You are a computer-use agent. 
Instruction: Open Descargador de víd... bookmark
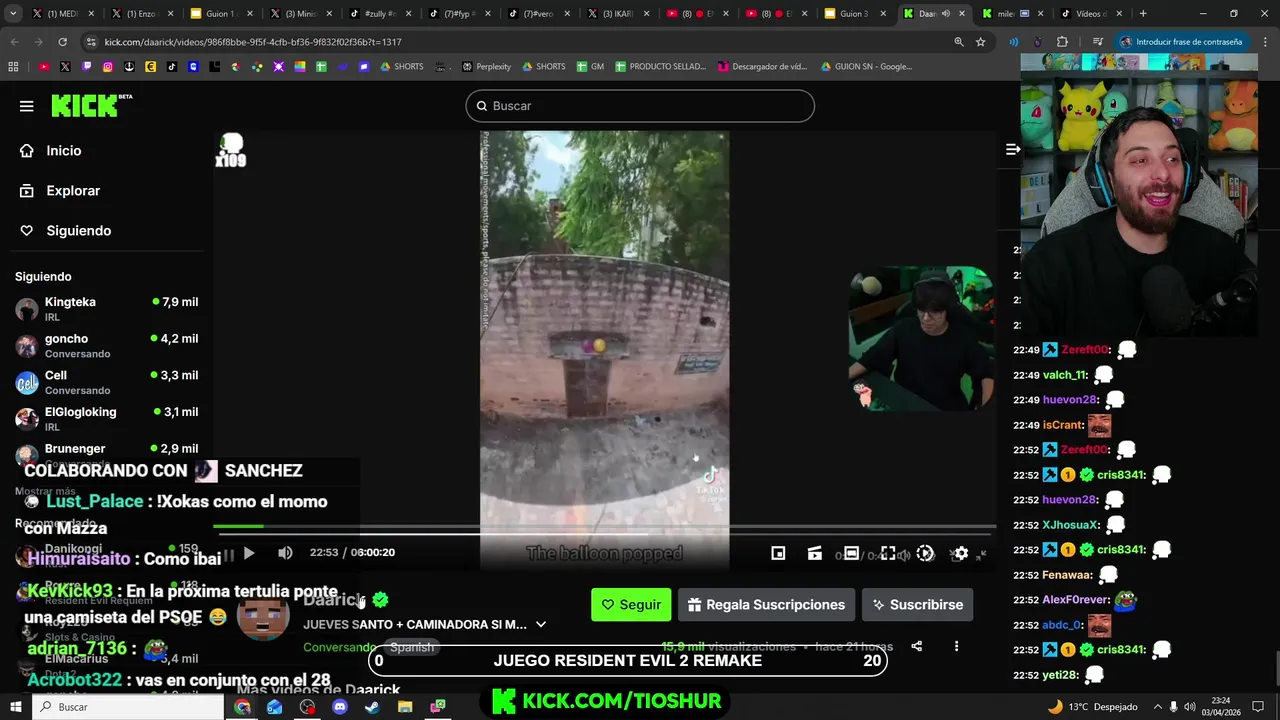pos(762,67)
